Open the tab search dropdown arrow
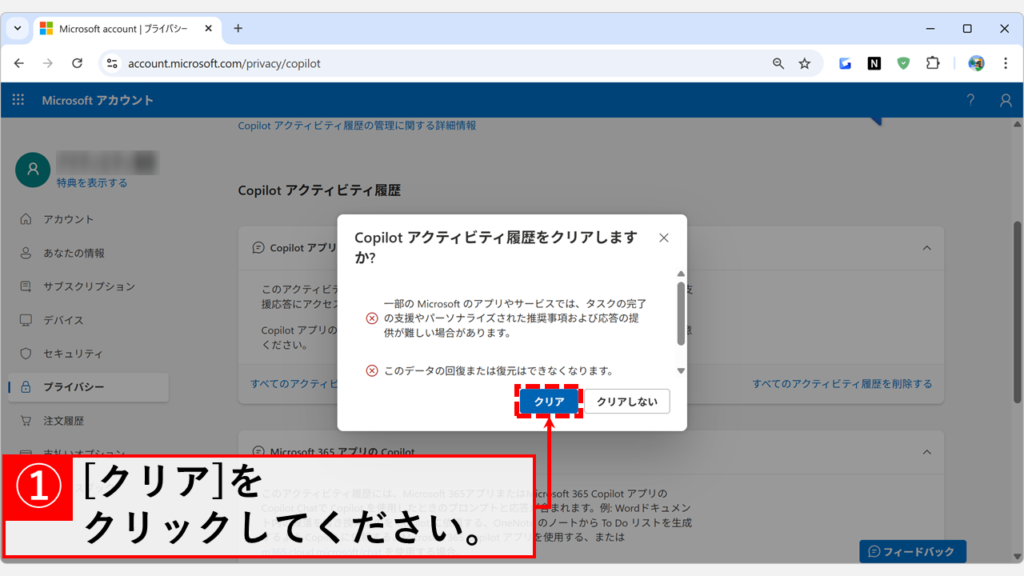1024x576 pixels. click(18, 28)
